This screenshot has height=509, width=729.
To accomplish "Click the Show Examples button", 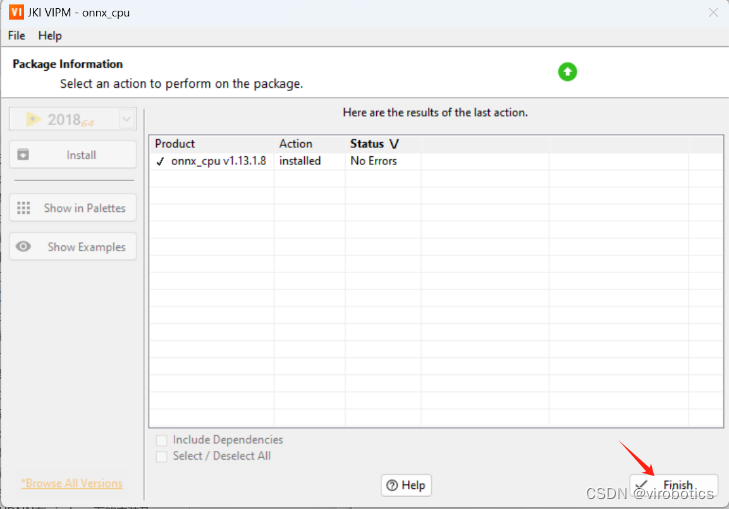I will (x=73, y=247).
